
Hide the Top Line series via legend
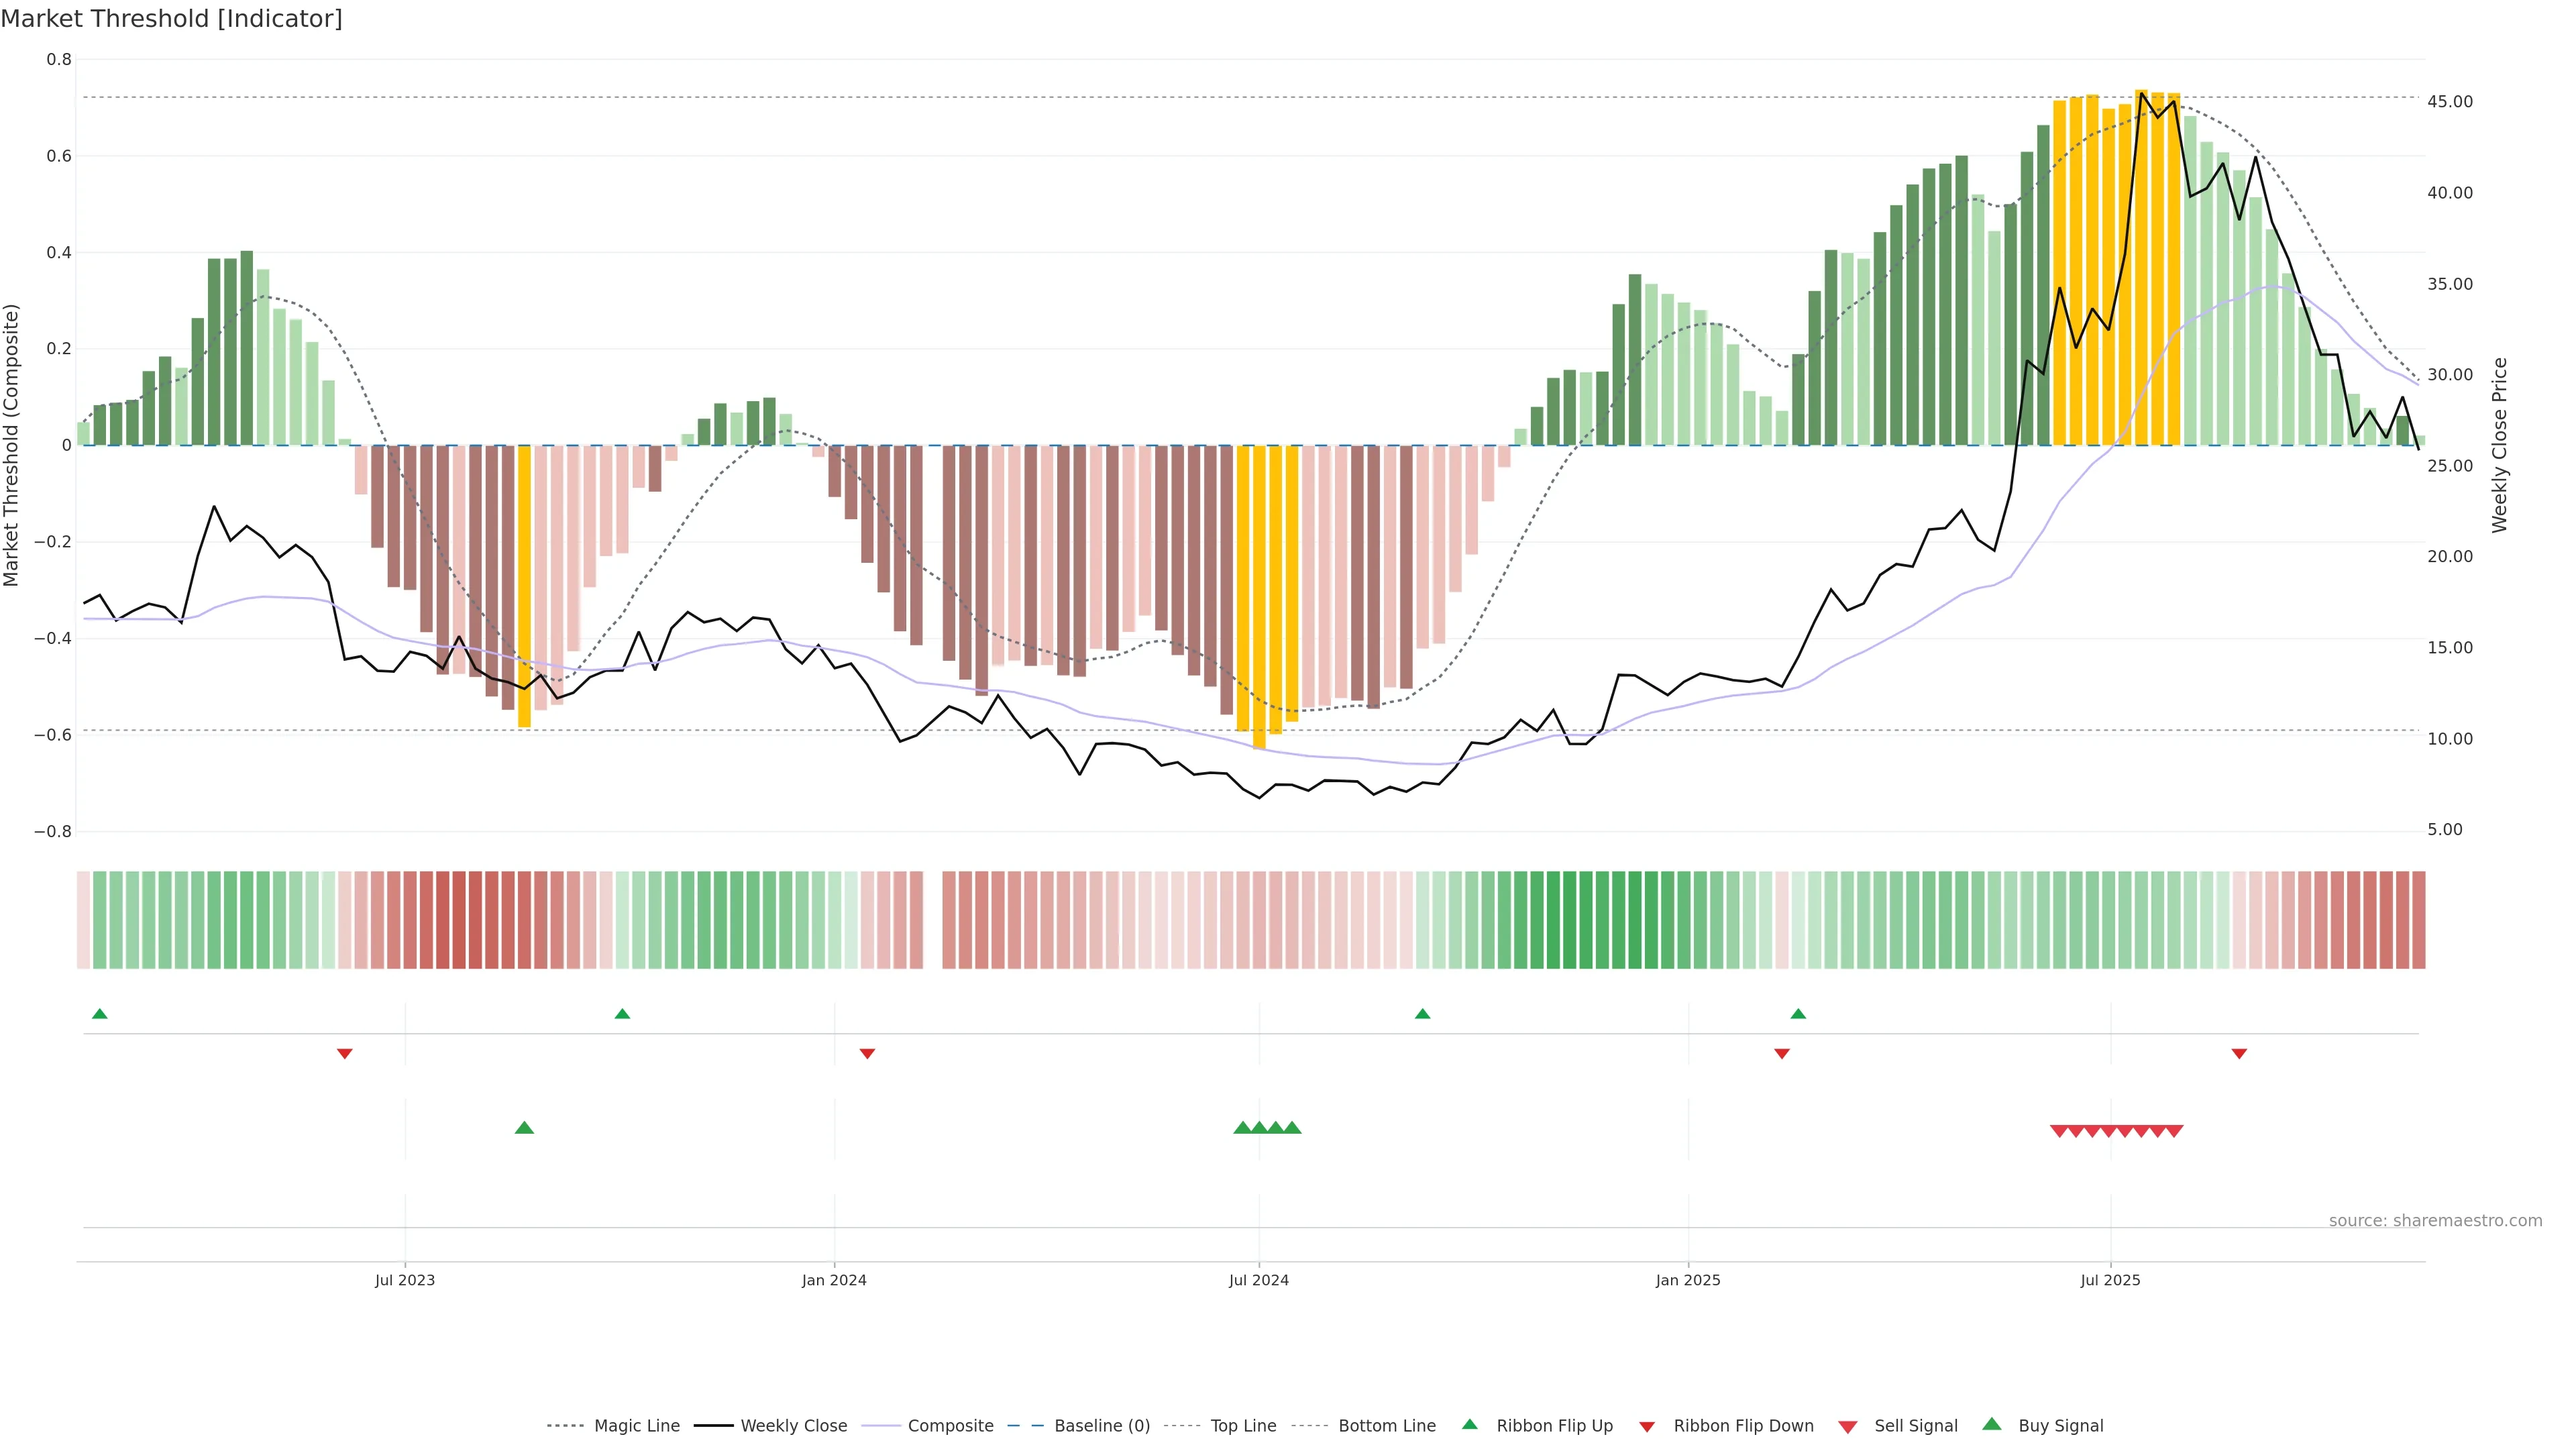pos(1243,1426)
